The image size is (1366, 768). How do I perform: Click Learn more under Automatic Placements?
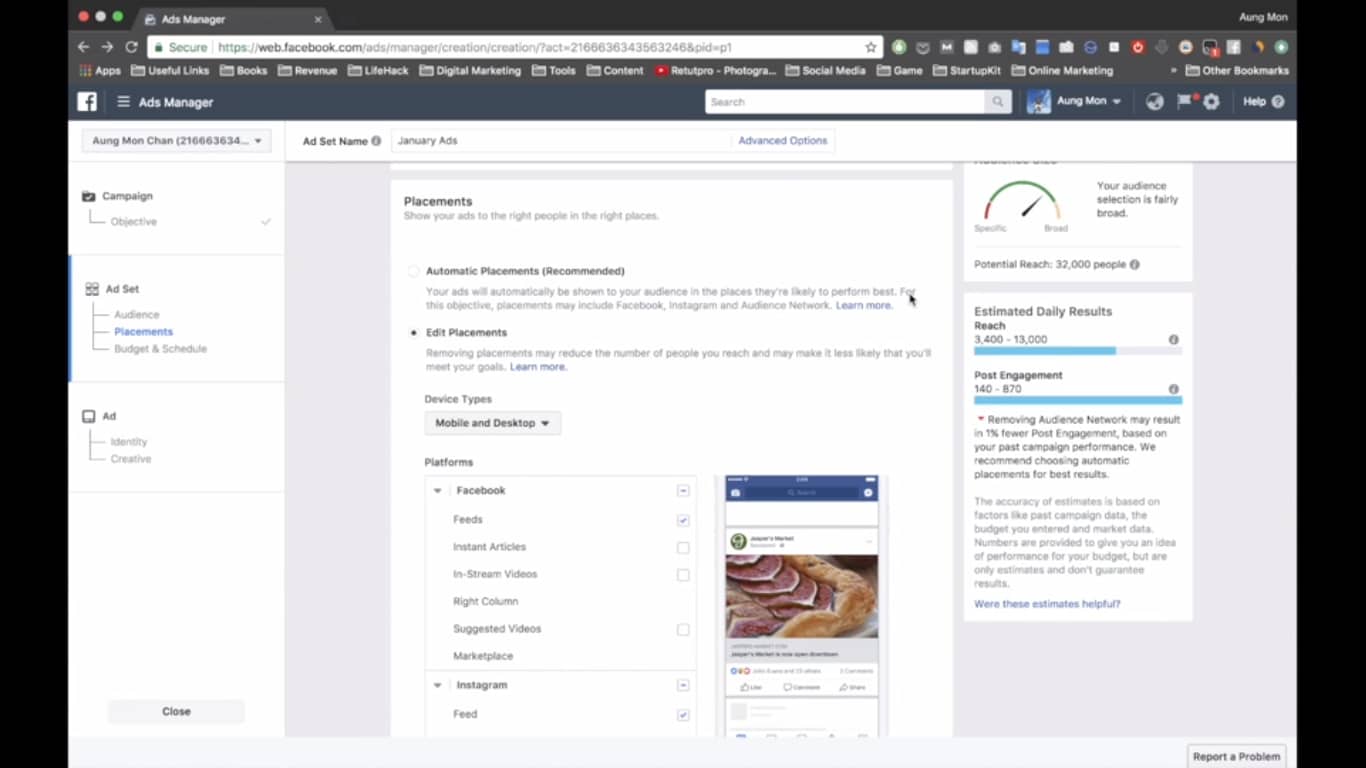864,305
